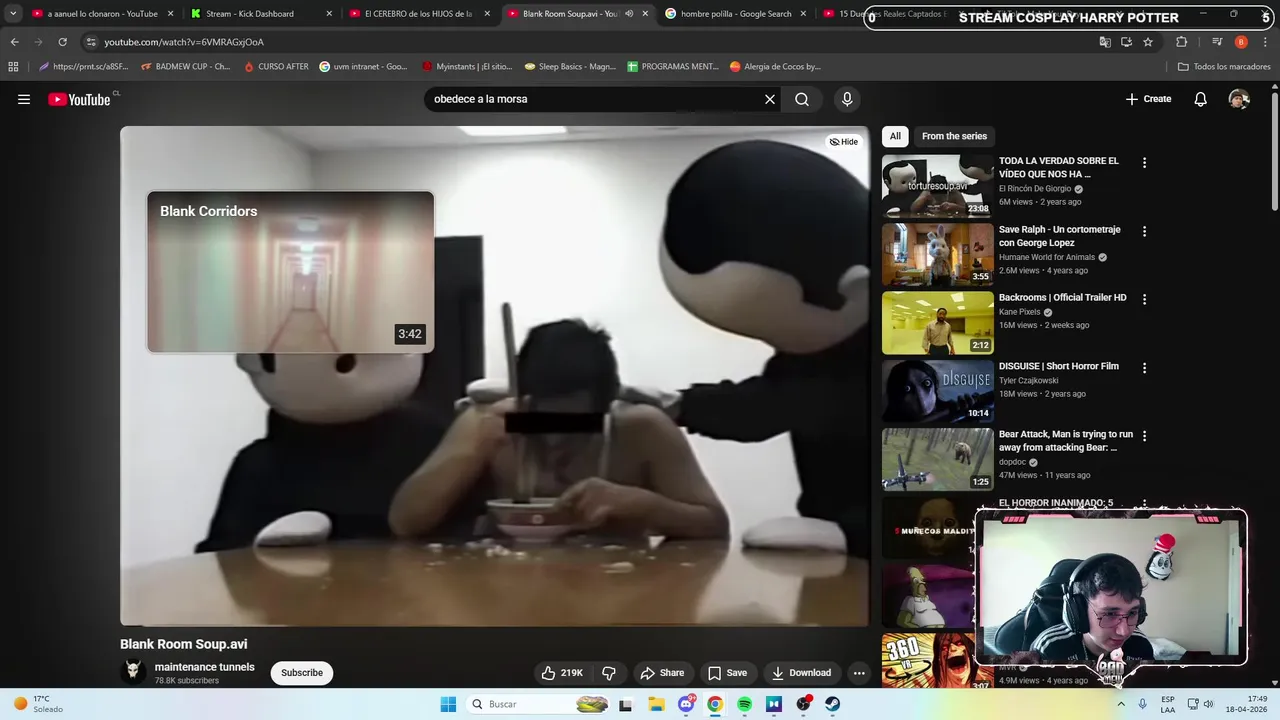The image size is (1280, 720).
Task: Open the YouTube guide hamburger menu
Action: coord(24,99)
